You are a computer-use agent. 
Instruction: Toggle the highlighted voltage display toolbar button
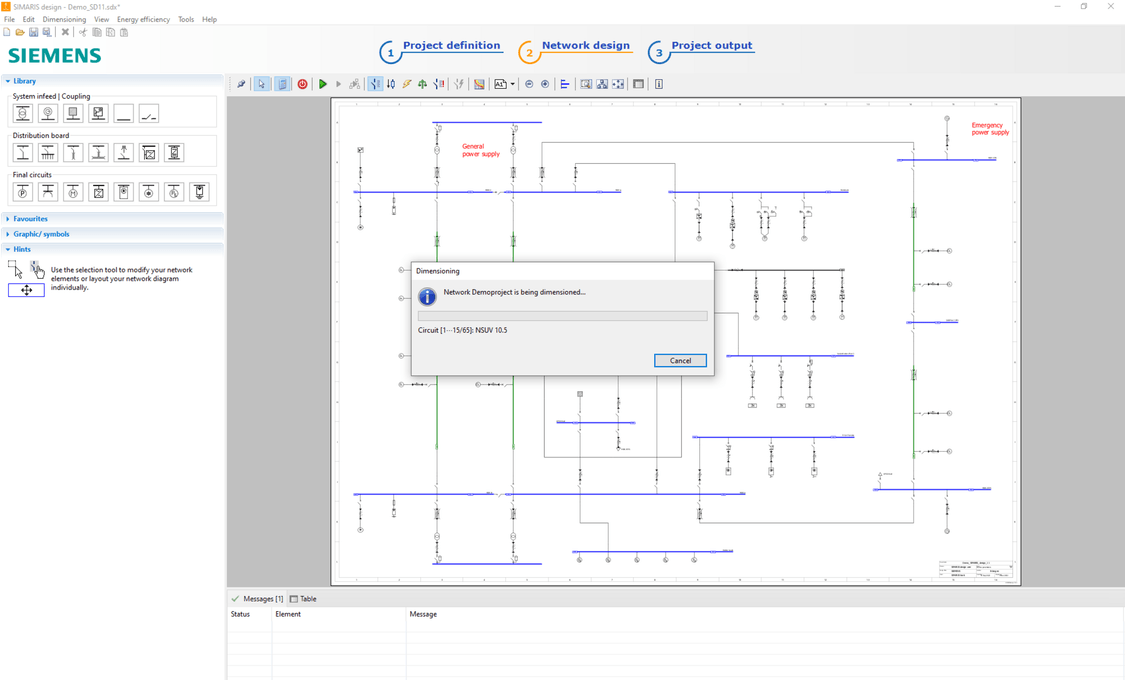coord(375,83)
